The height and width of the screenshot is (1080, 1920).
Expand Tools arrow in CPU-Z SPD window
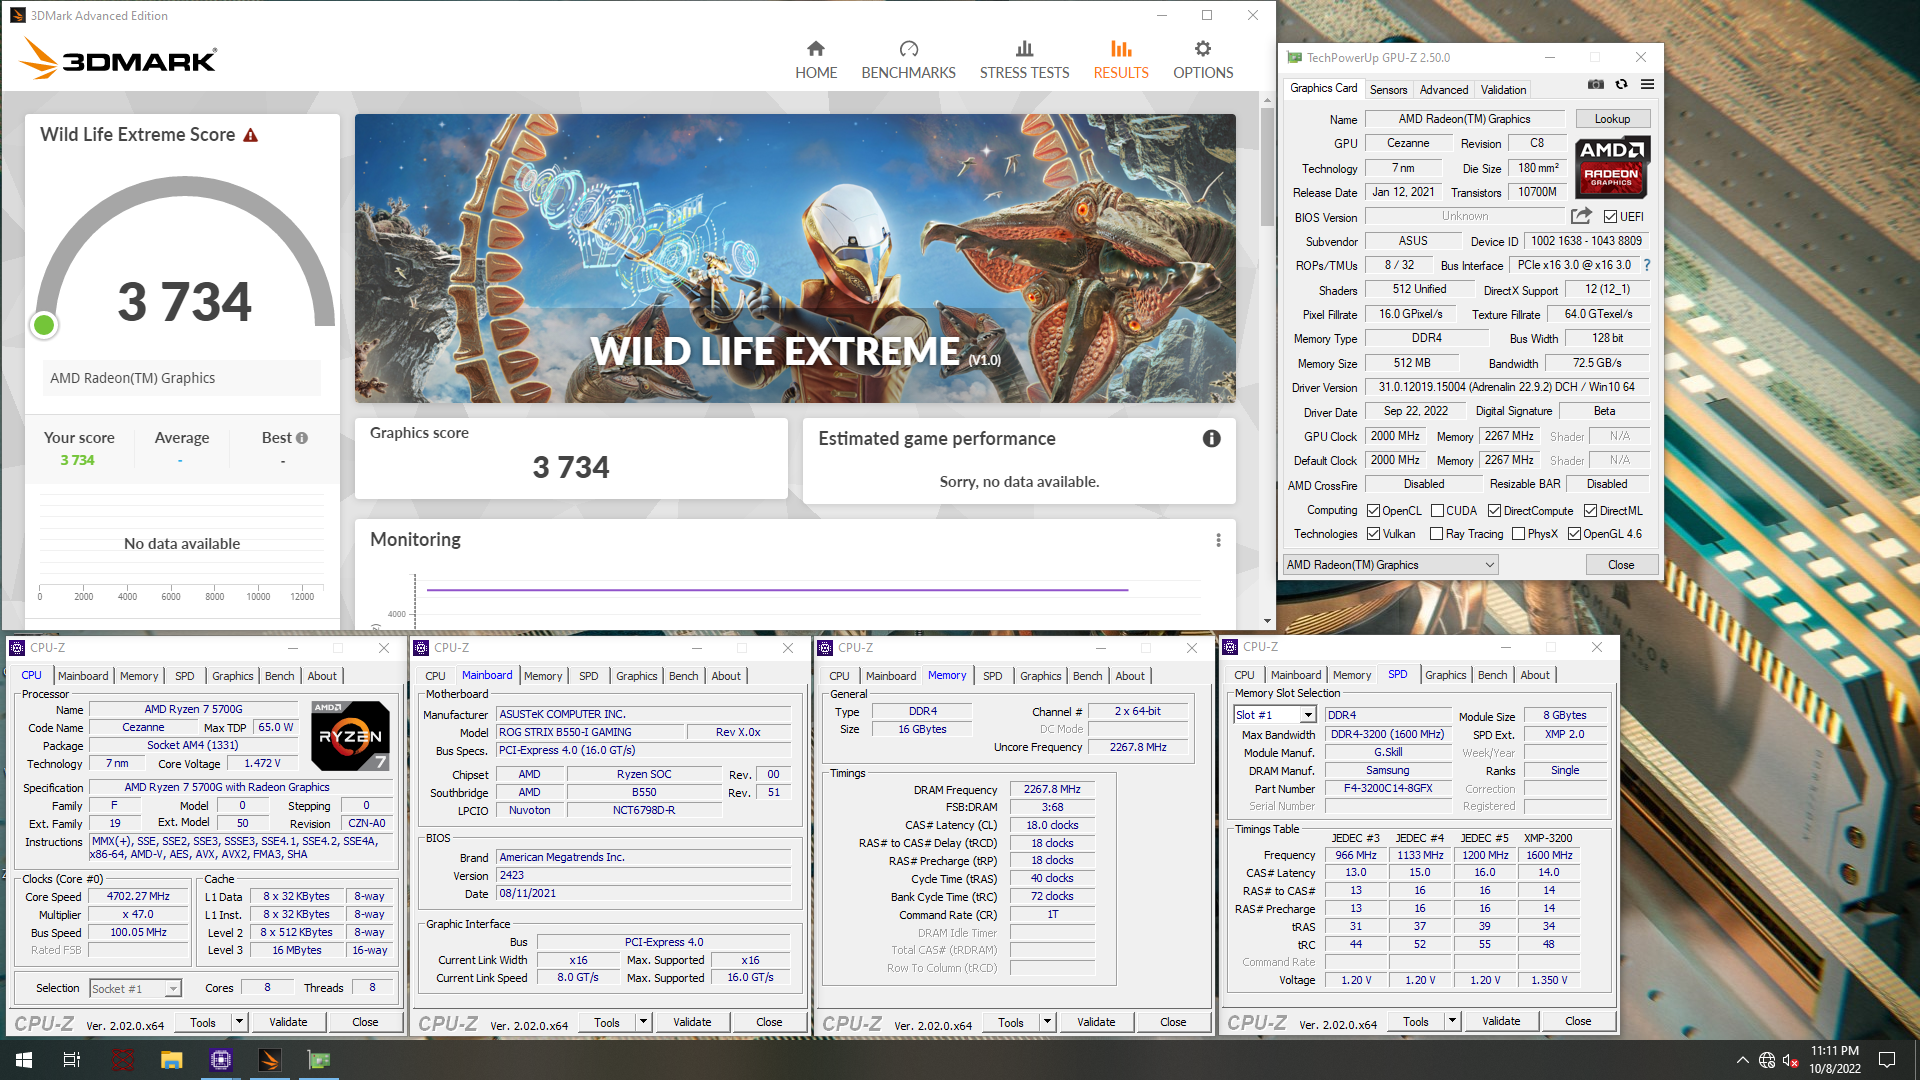1452,1021
